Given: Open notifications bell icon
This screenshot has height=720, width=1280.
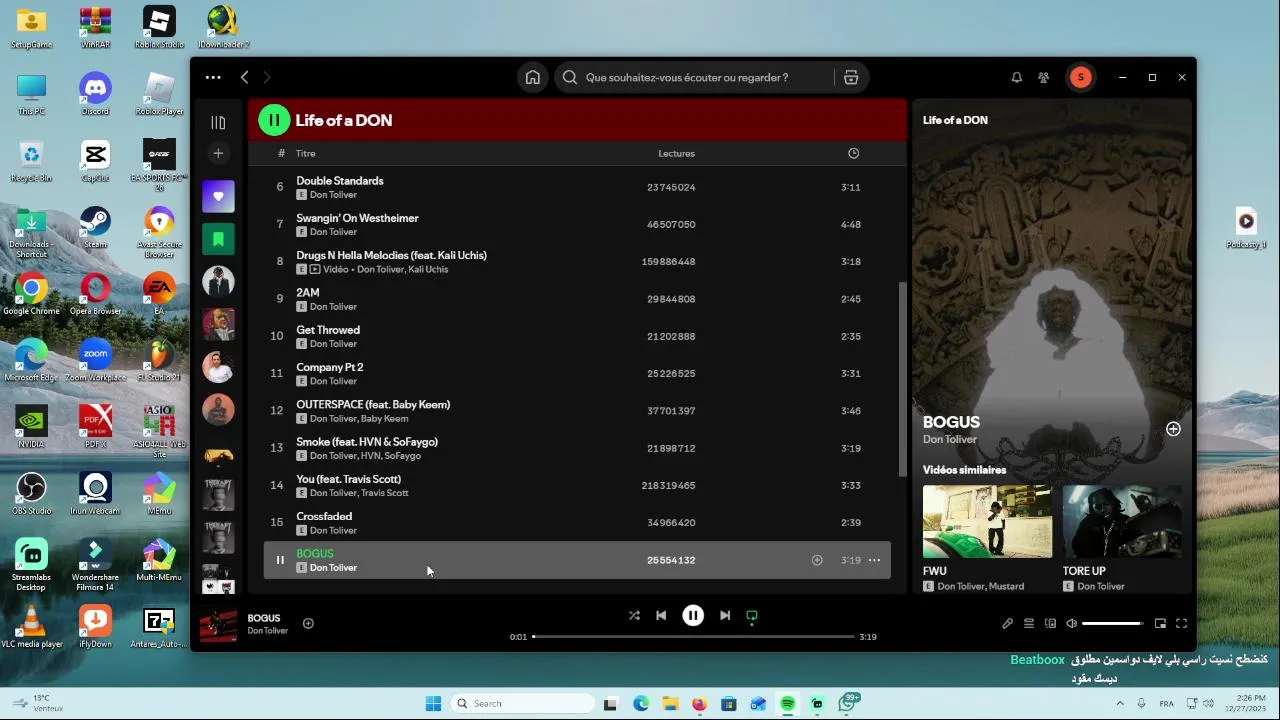Looking at the screenshot, I should point(1017,77).
